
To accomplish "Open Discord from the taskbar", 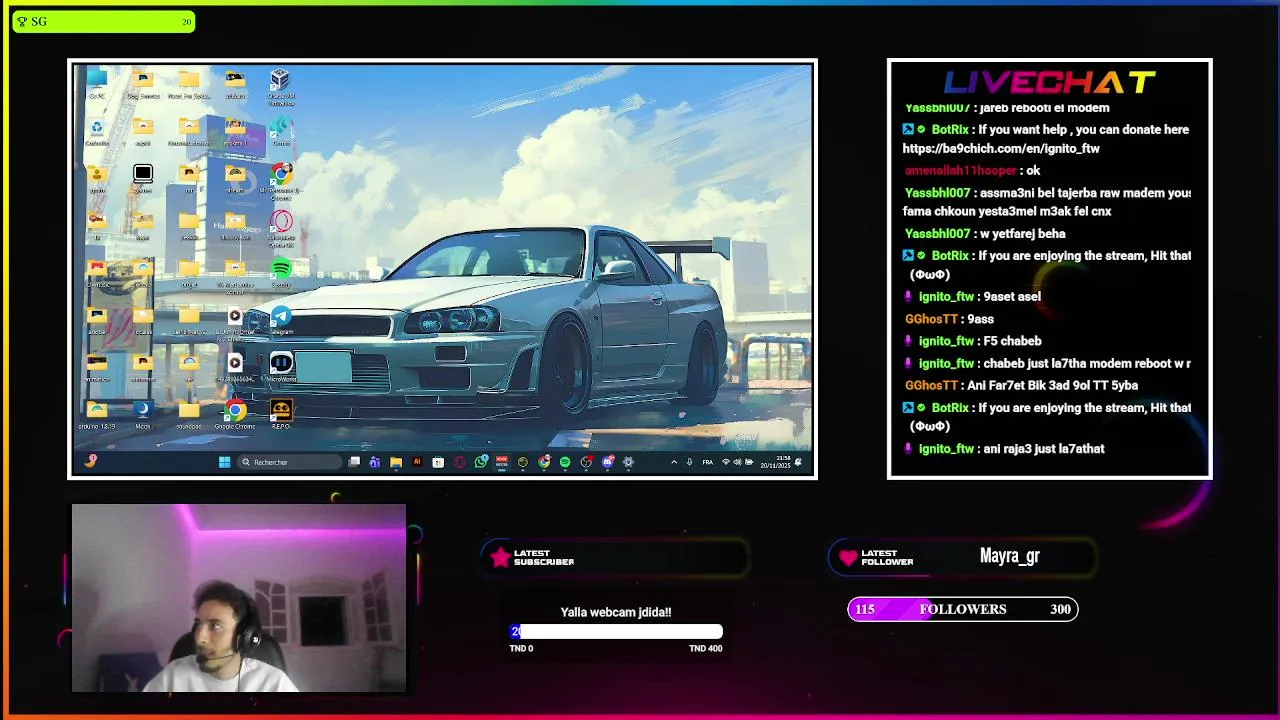I will point(607,462).
